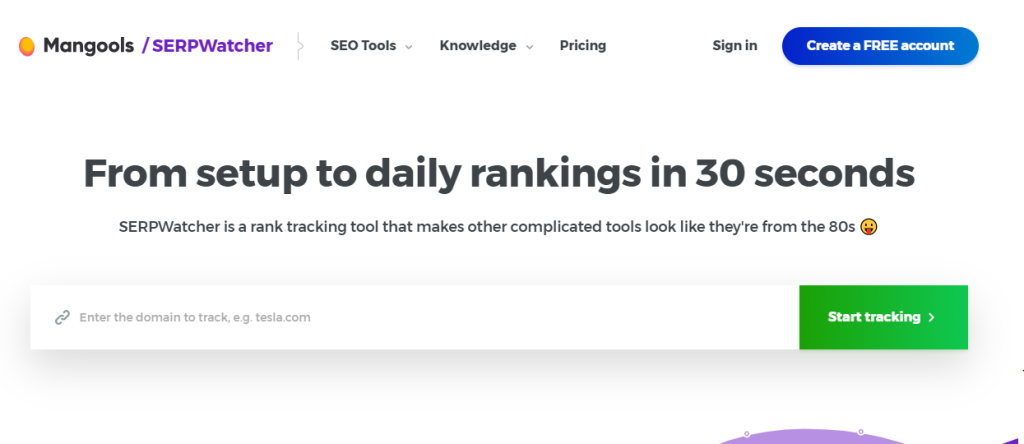Click the tongue-out emoji after 80s

869,227
